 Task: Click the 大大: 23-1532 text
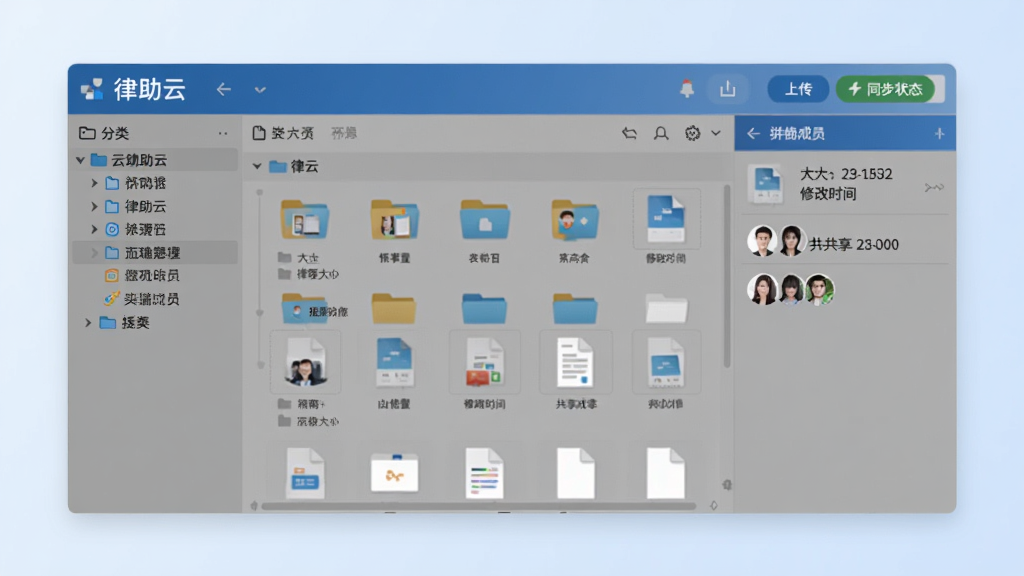click(846, 174)
